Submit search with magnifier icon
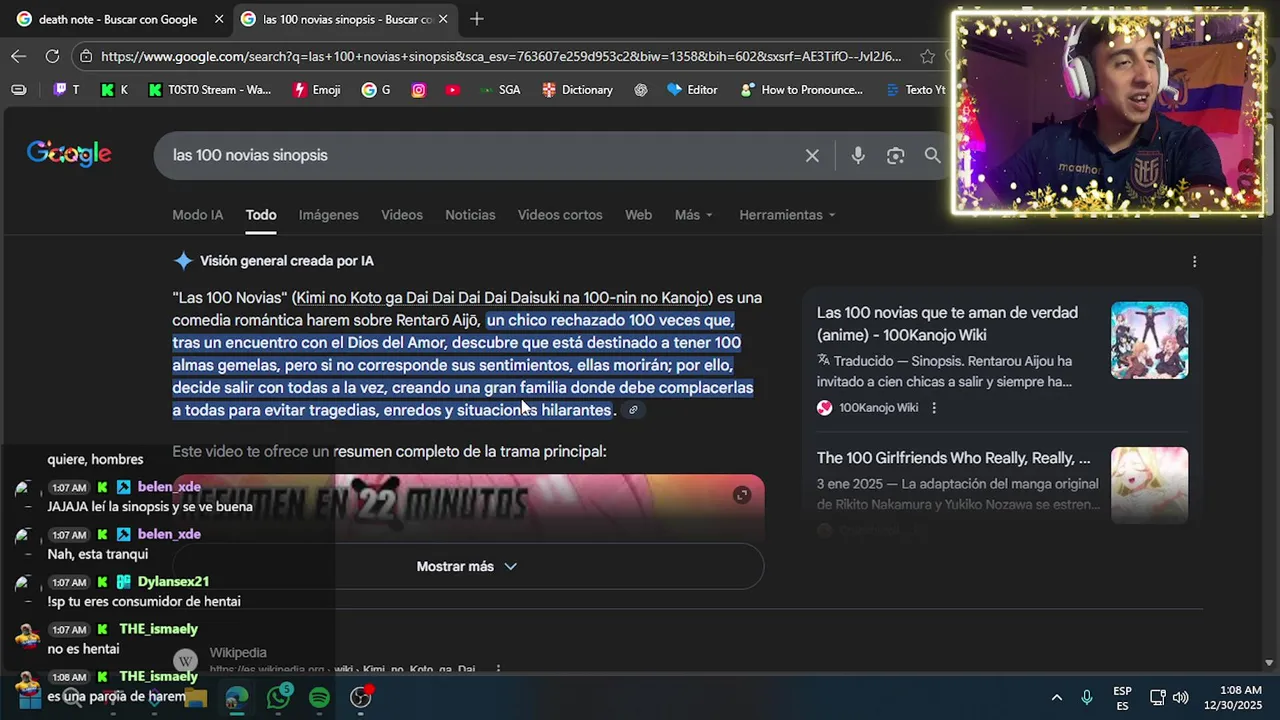Image resolution: width=1280 pixels, height=720 pixels. [932, 155]
